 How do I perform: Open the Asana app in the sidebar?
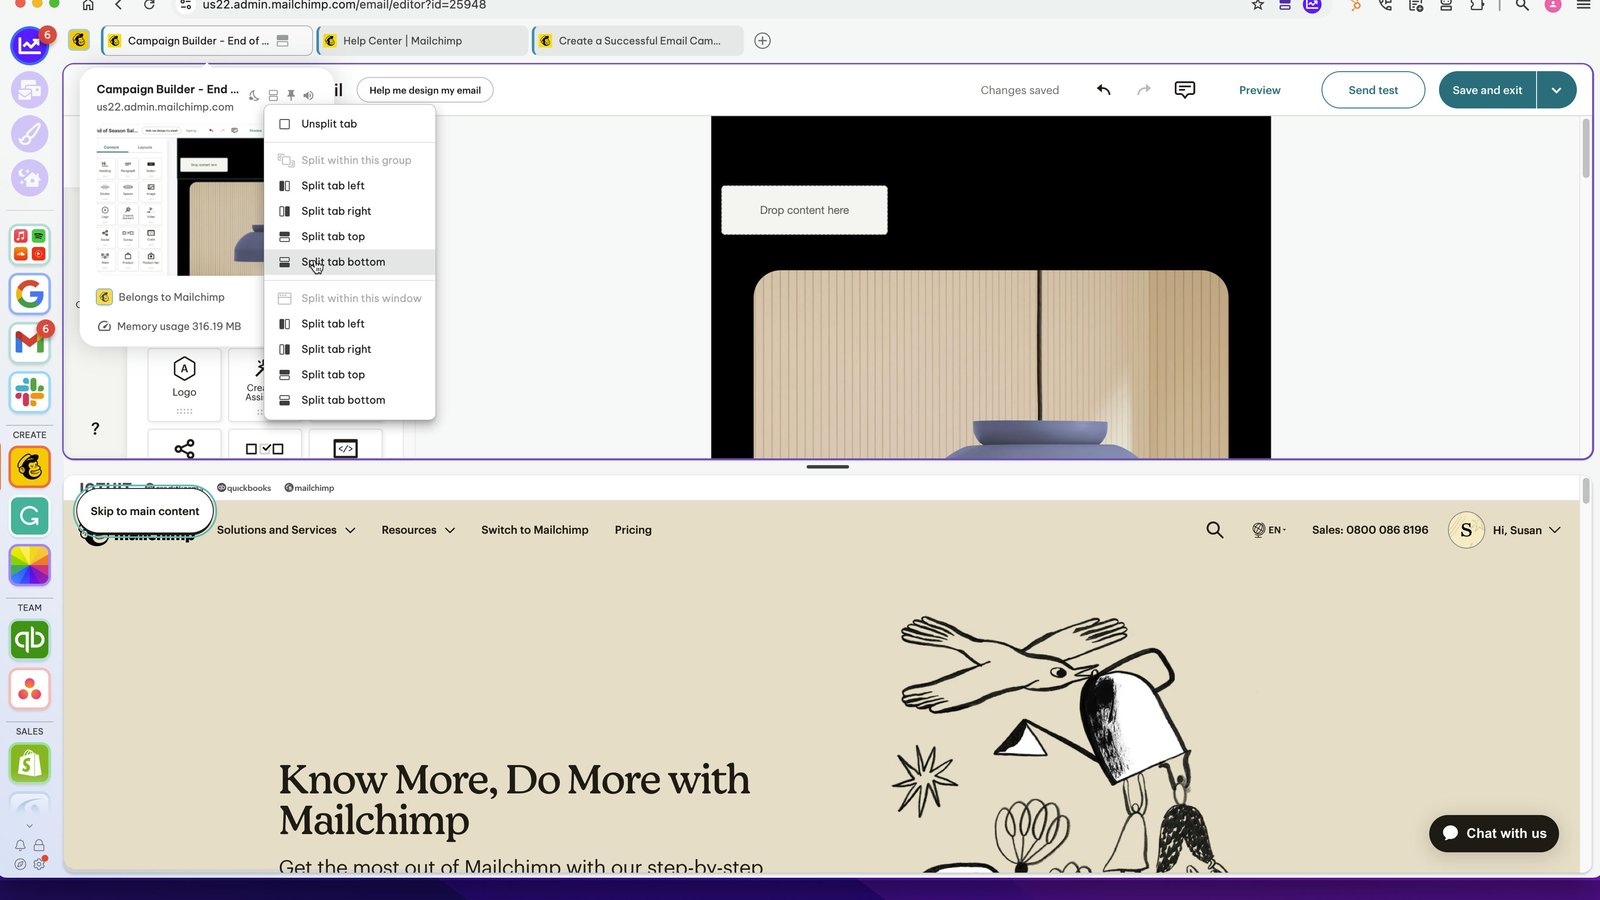click(30, 689)
